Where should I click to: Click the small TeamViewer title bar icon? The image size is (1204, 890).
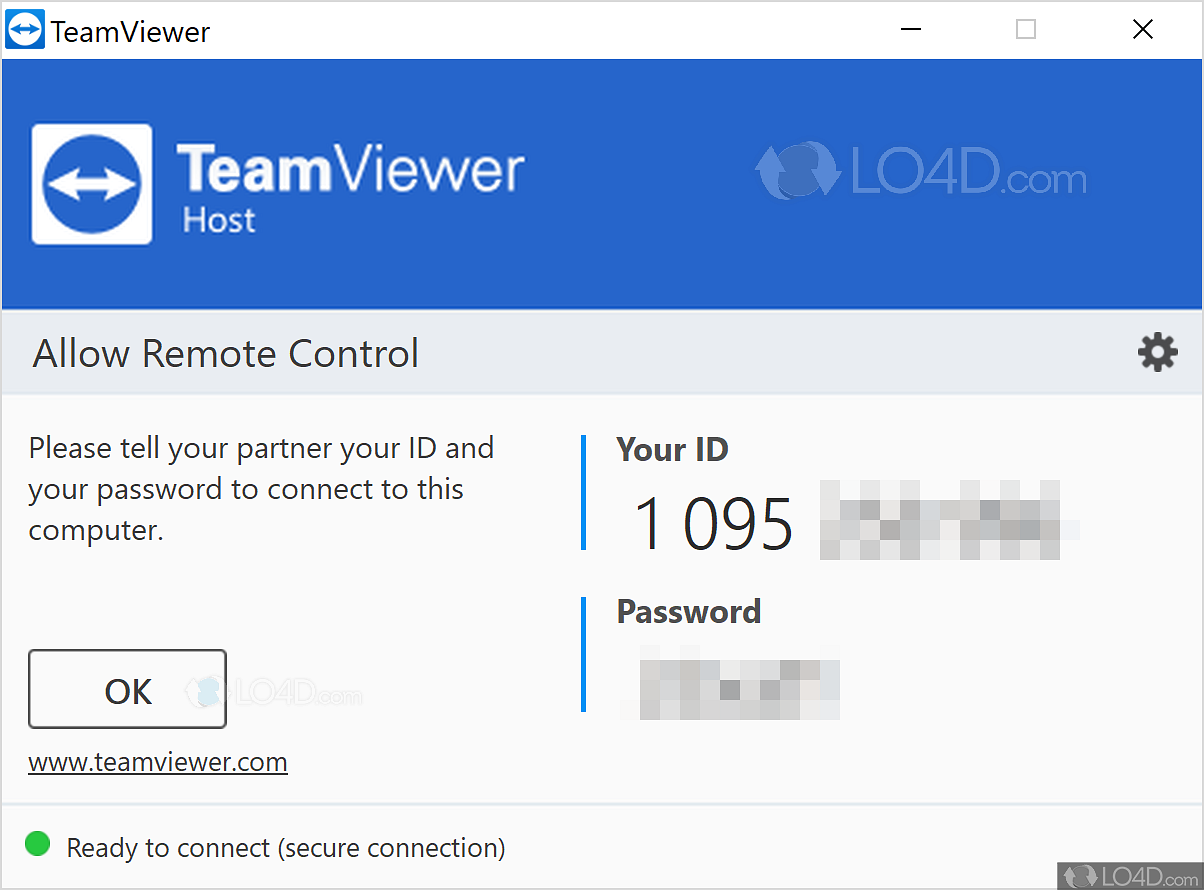(x=25, y=30)
